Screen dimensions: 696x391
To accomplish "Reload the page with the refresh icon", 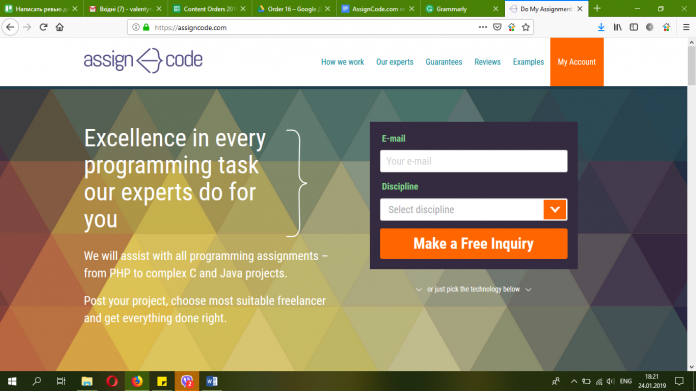I will pos(43,27).
